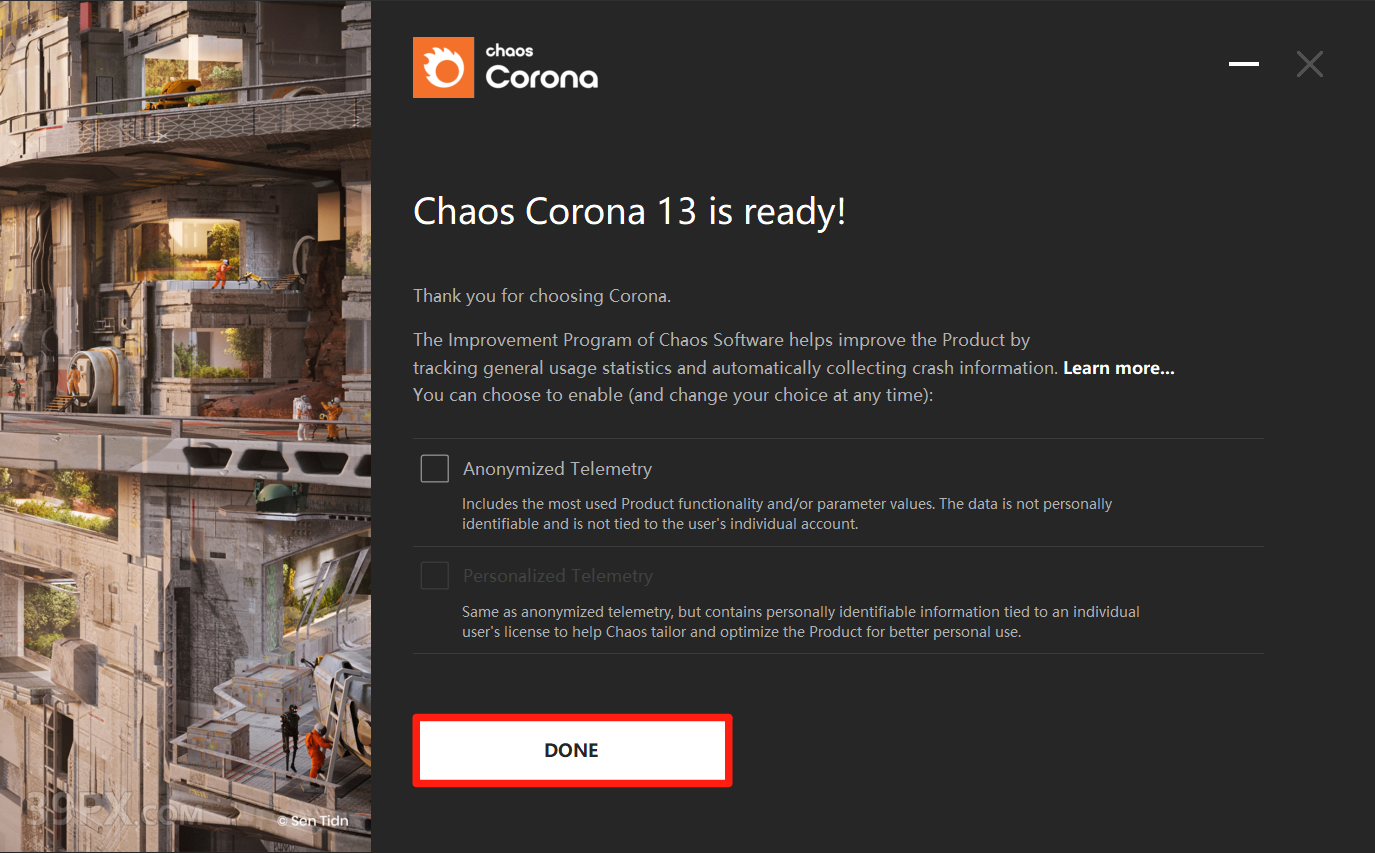Image resolution: width=1375 pixels, height=853 pixels.
Task: Click the "You can choose to enable" line
Action: coord(673,395)
